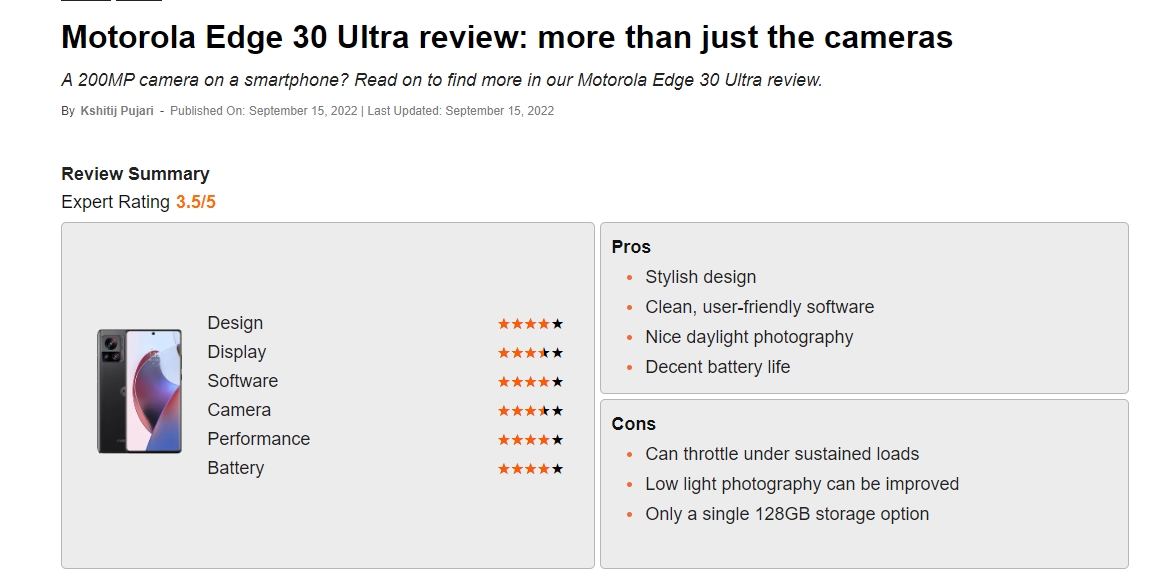The image size is (1153, 587).
Task: Click the Performance star rating icons
Action: (530, 440)
